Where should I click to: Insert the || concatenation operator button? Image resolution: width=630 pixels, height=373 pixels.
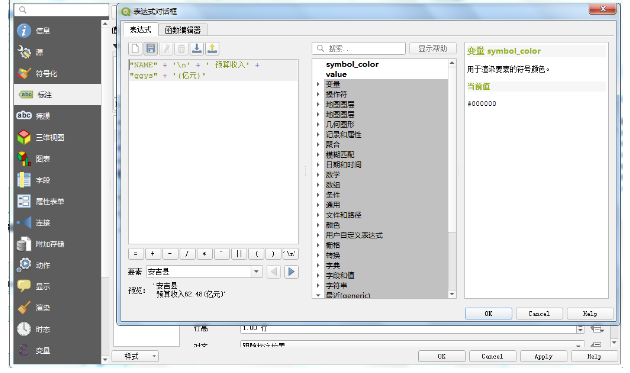coord(239,254)
